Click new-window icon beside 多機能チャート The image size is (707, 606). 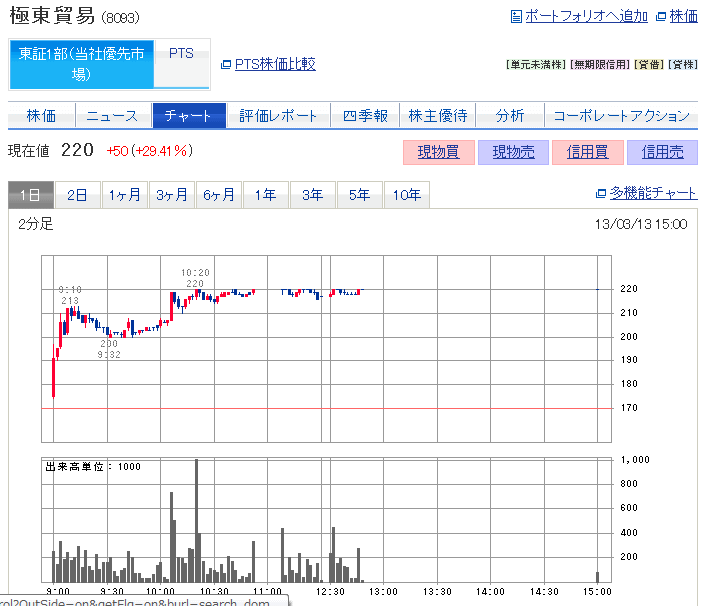[601, 193]
